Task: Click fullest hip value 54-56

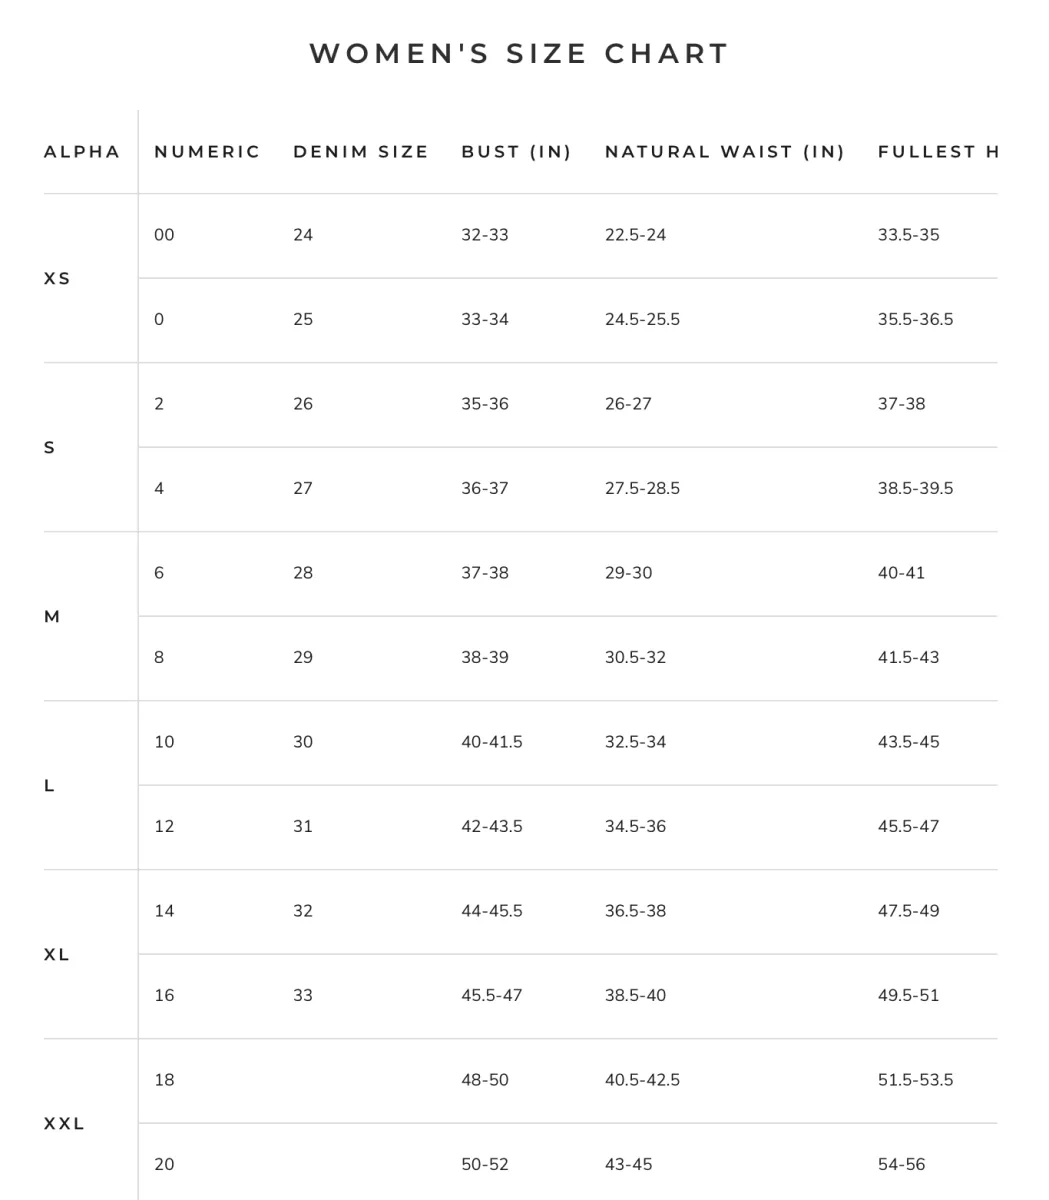Action: click(x=902, y=1164)
